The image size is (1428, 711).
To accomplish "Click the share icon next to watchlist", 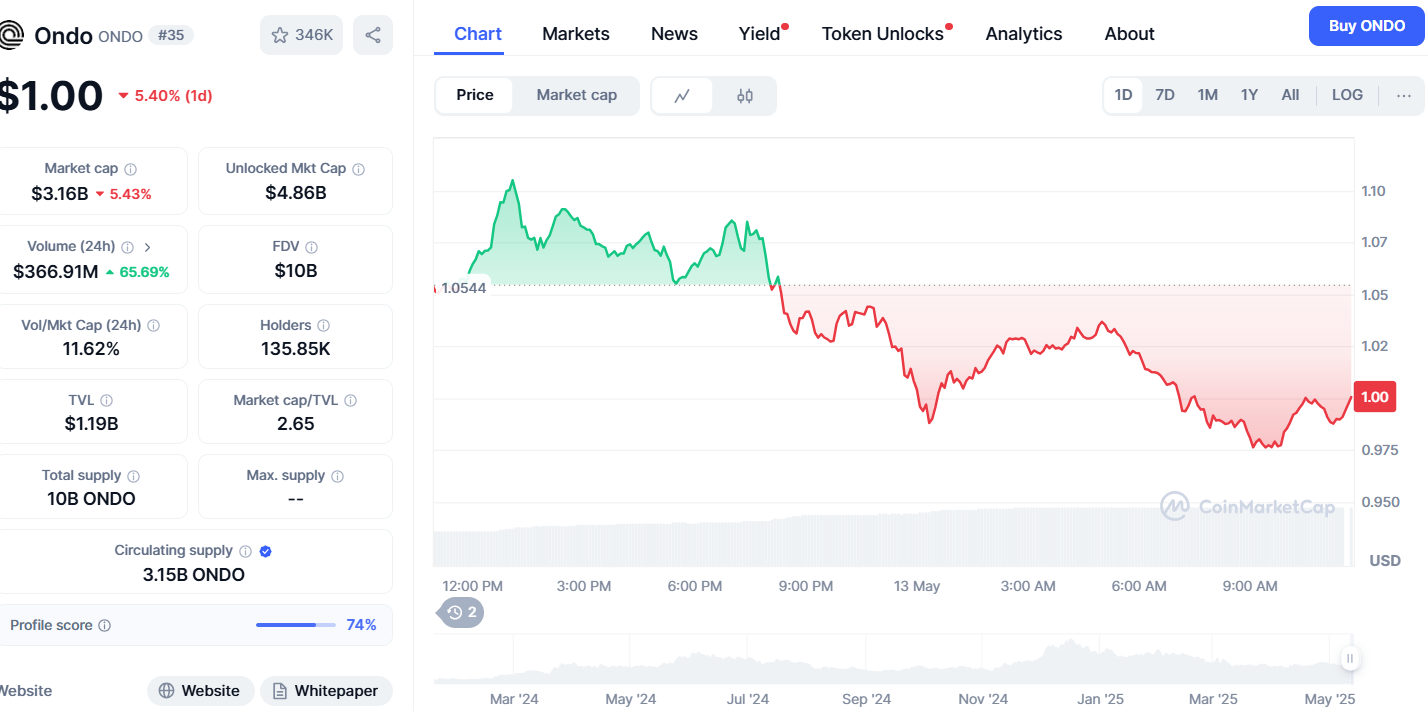I will point(373,35).
